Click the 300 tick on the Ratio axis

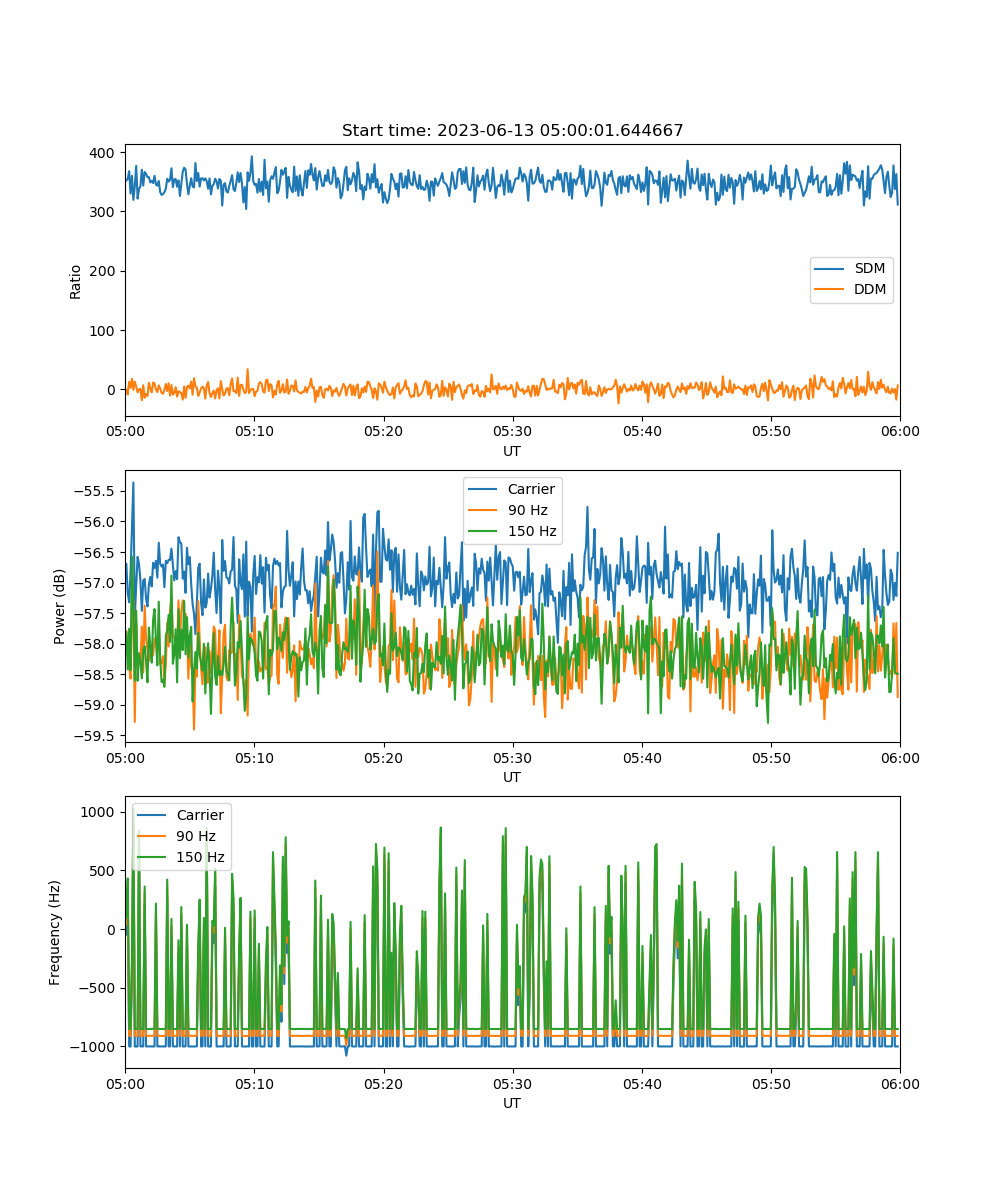[x=104, y=212]
